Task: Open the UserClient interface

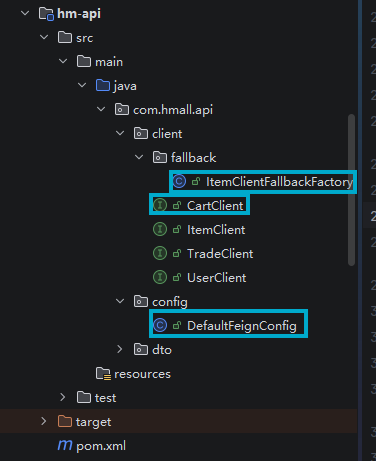Action: pyautogui.click(x=217, y=278)
